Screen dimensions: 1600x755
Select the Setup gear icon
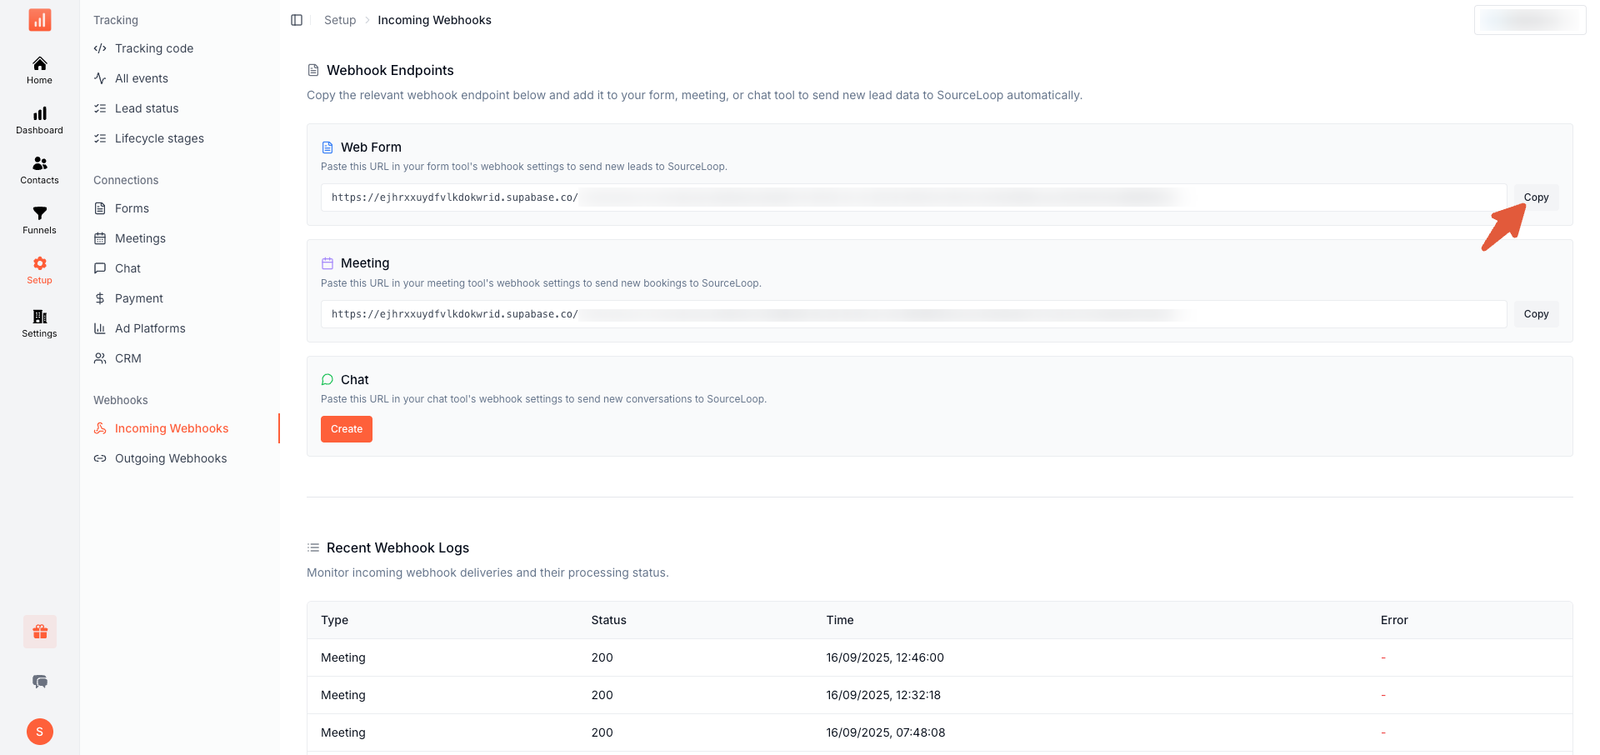[40, 264]
